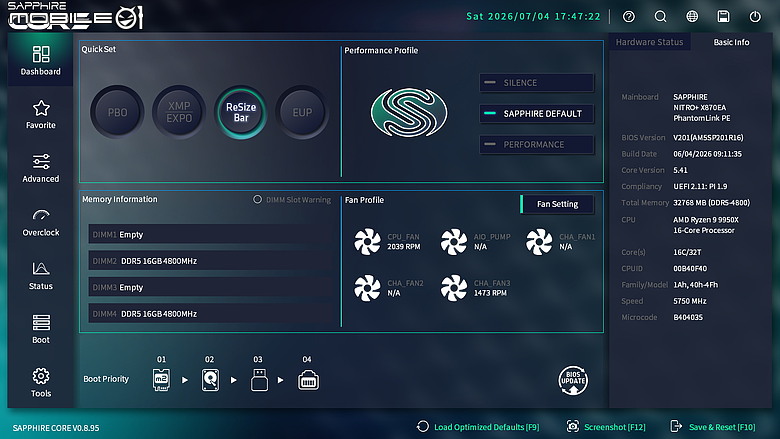Click Screenshot [F12] button
Screen dimensions: 780x439
pyautogui.click(x=606, y=427)
